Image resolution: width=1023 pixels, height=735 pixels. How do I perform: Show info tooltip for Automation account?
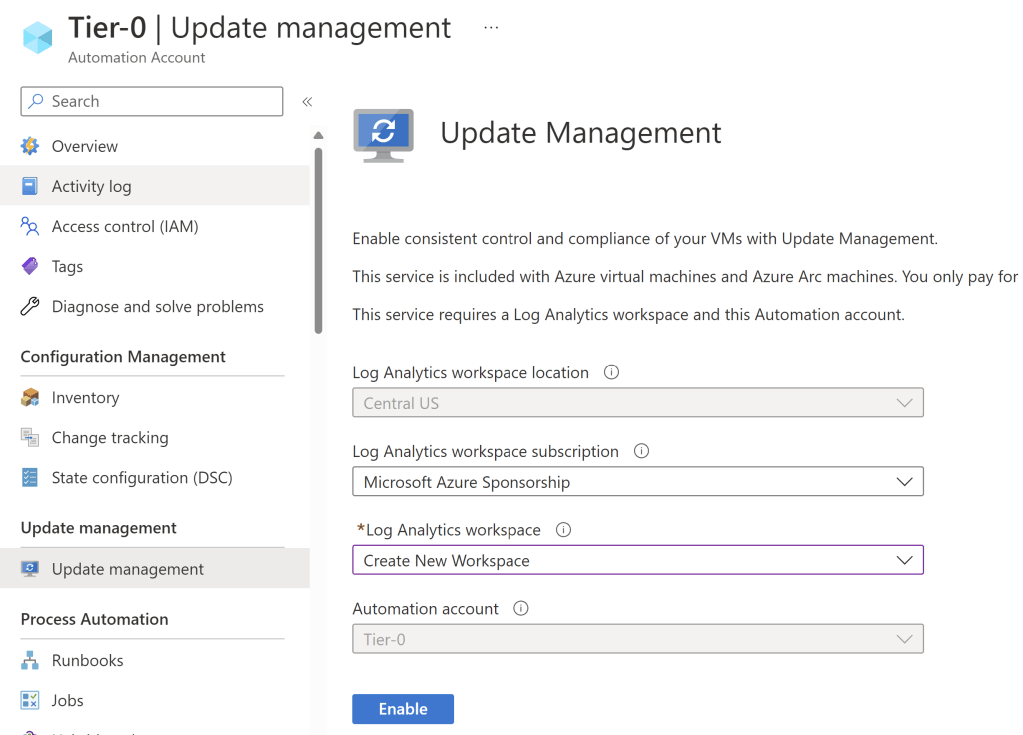pyautogui.click(x=520, y=608)
